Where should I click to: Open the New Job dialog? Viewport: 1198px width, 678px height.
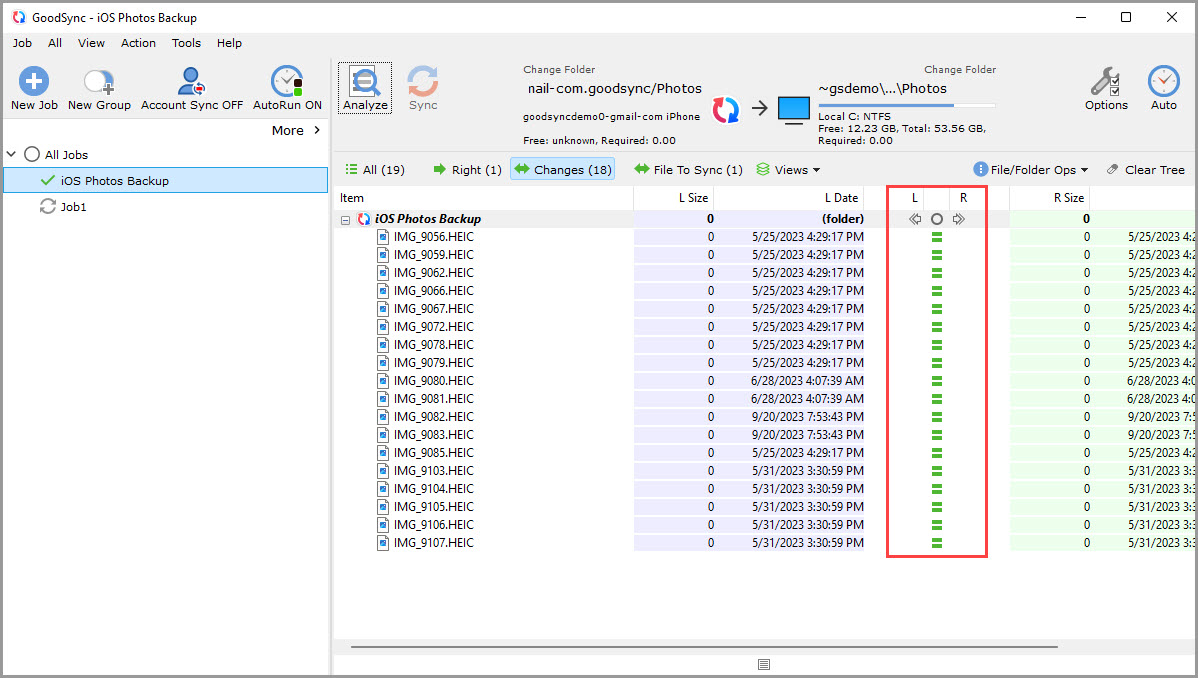click(33, 87)
